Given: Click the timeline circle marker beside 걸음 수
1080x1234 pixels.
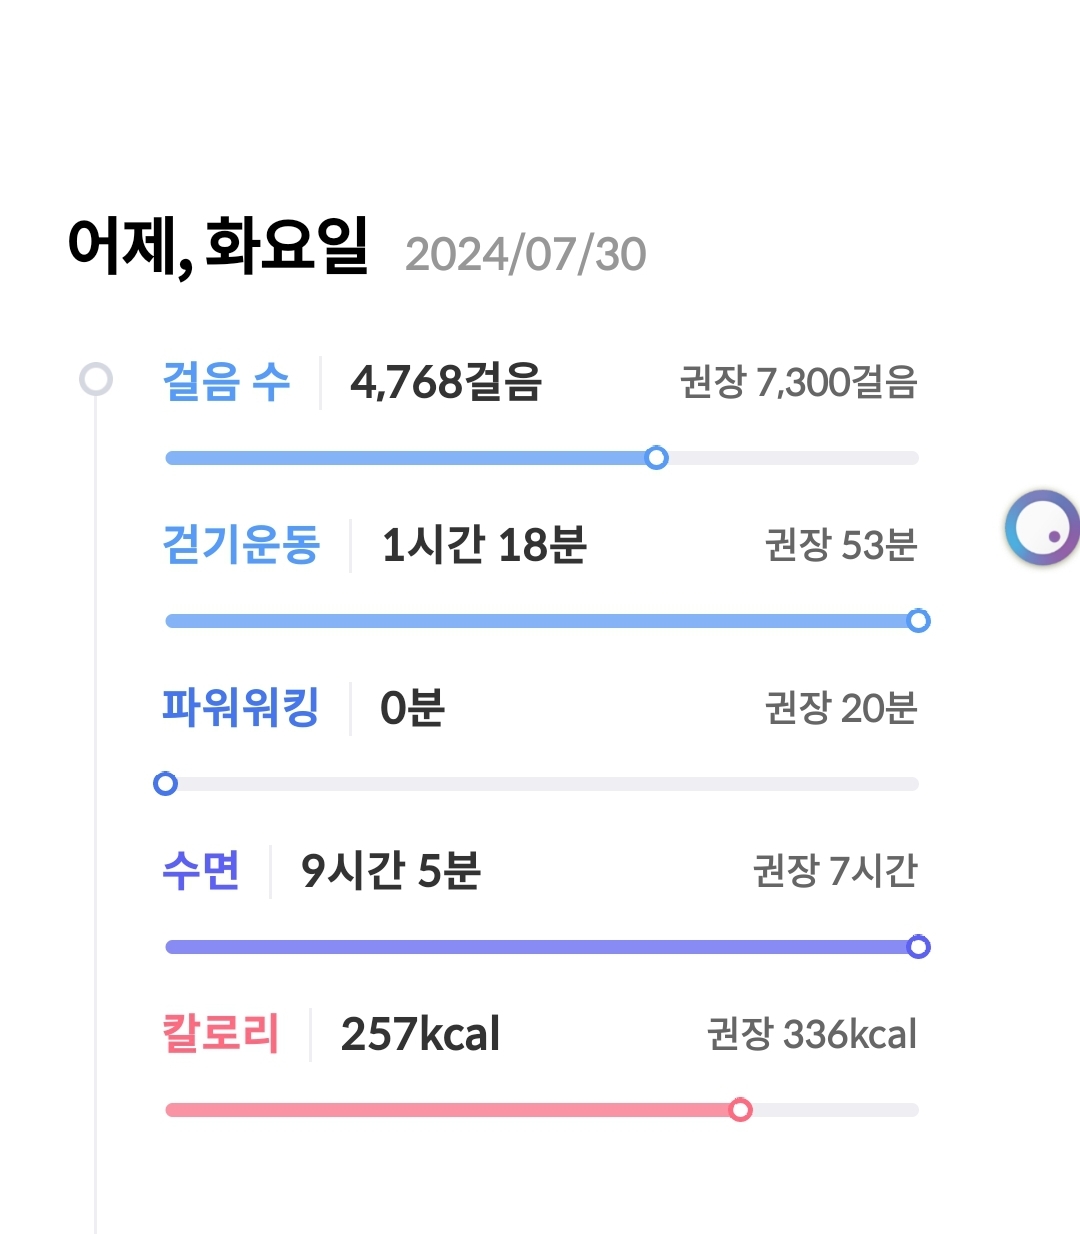Looking at the screenshot, I should coord(96,380).
